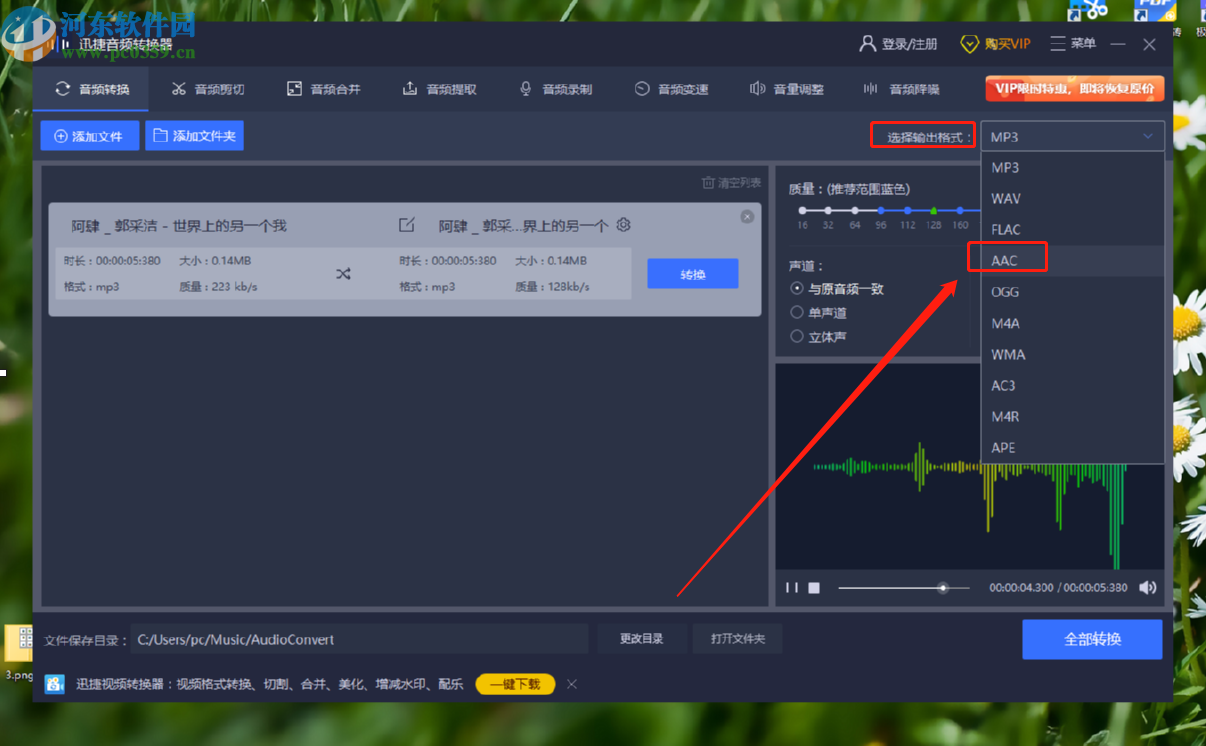Choose AAC from the format list
Viewport: 1206px width, 746px height.
pyautogui.click(x=1007, y=260)
